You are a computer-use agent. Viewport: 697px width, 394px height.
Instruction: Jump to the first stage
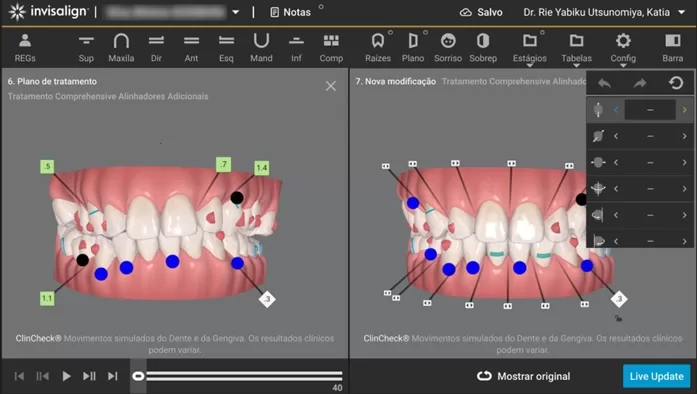[19, 376]
